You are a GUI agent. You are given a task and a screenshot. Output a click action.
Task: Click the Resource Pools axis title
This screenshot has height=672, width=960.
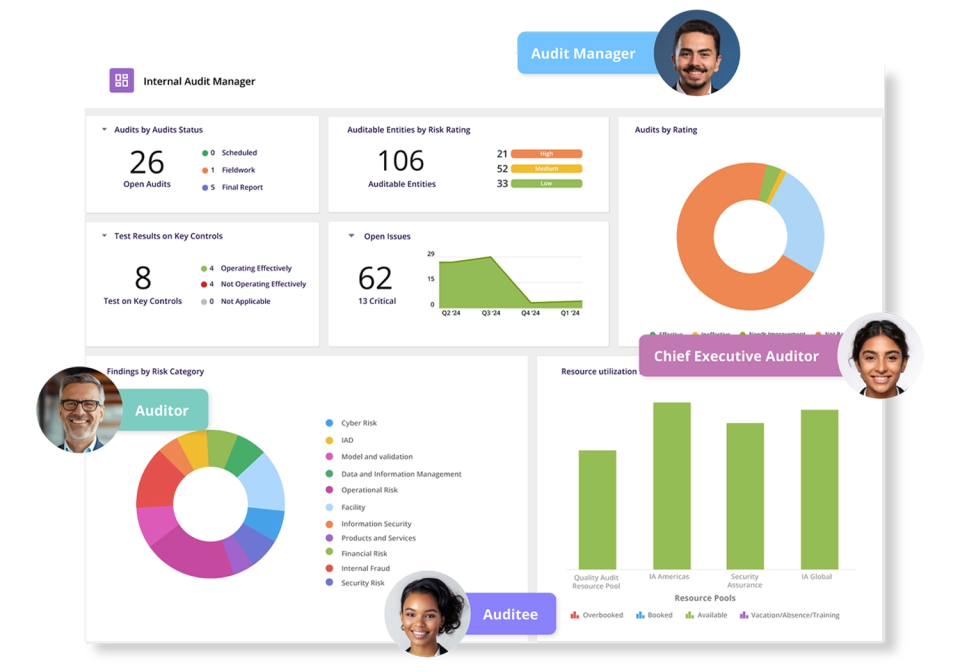tap(705, 598)
